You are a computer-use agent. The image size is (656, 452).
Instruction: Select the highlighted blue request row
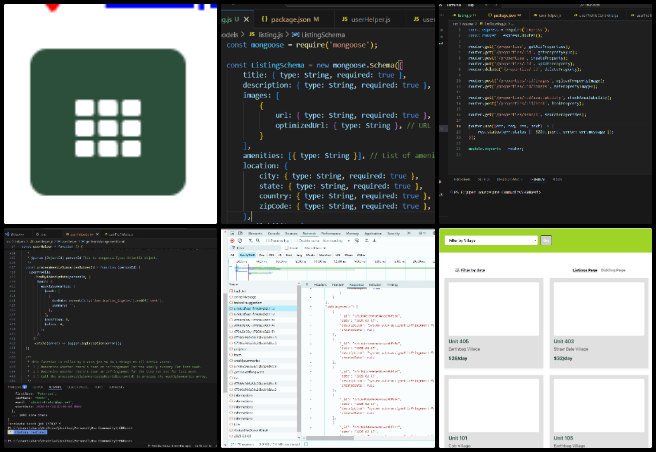(263, 308)
